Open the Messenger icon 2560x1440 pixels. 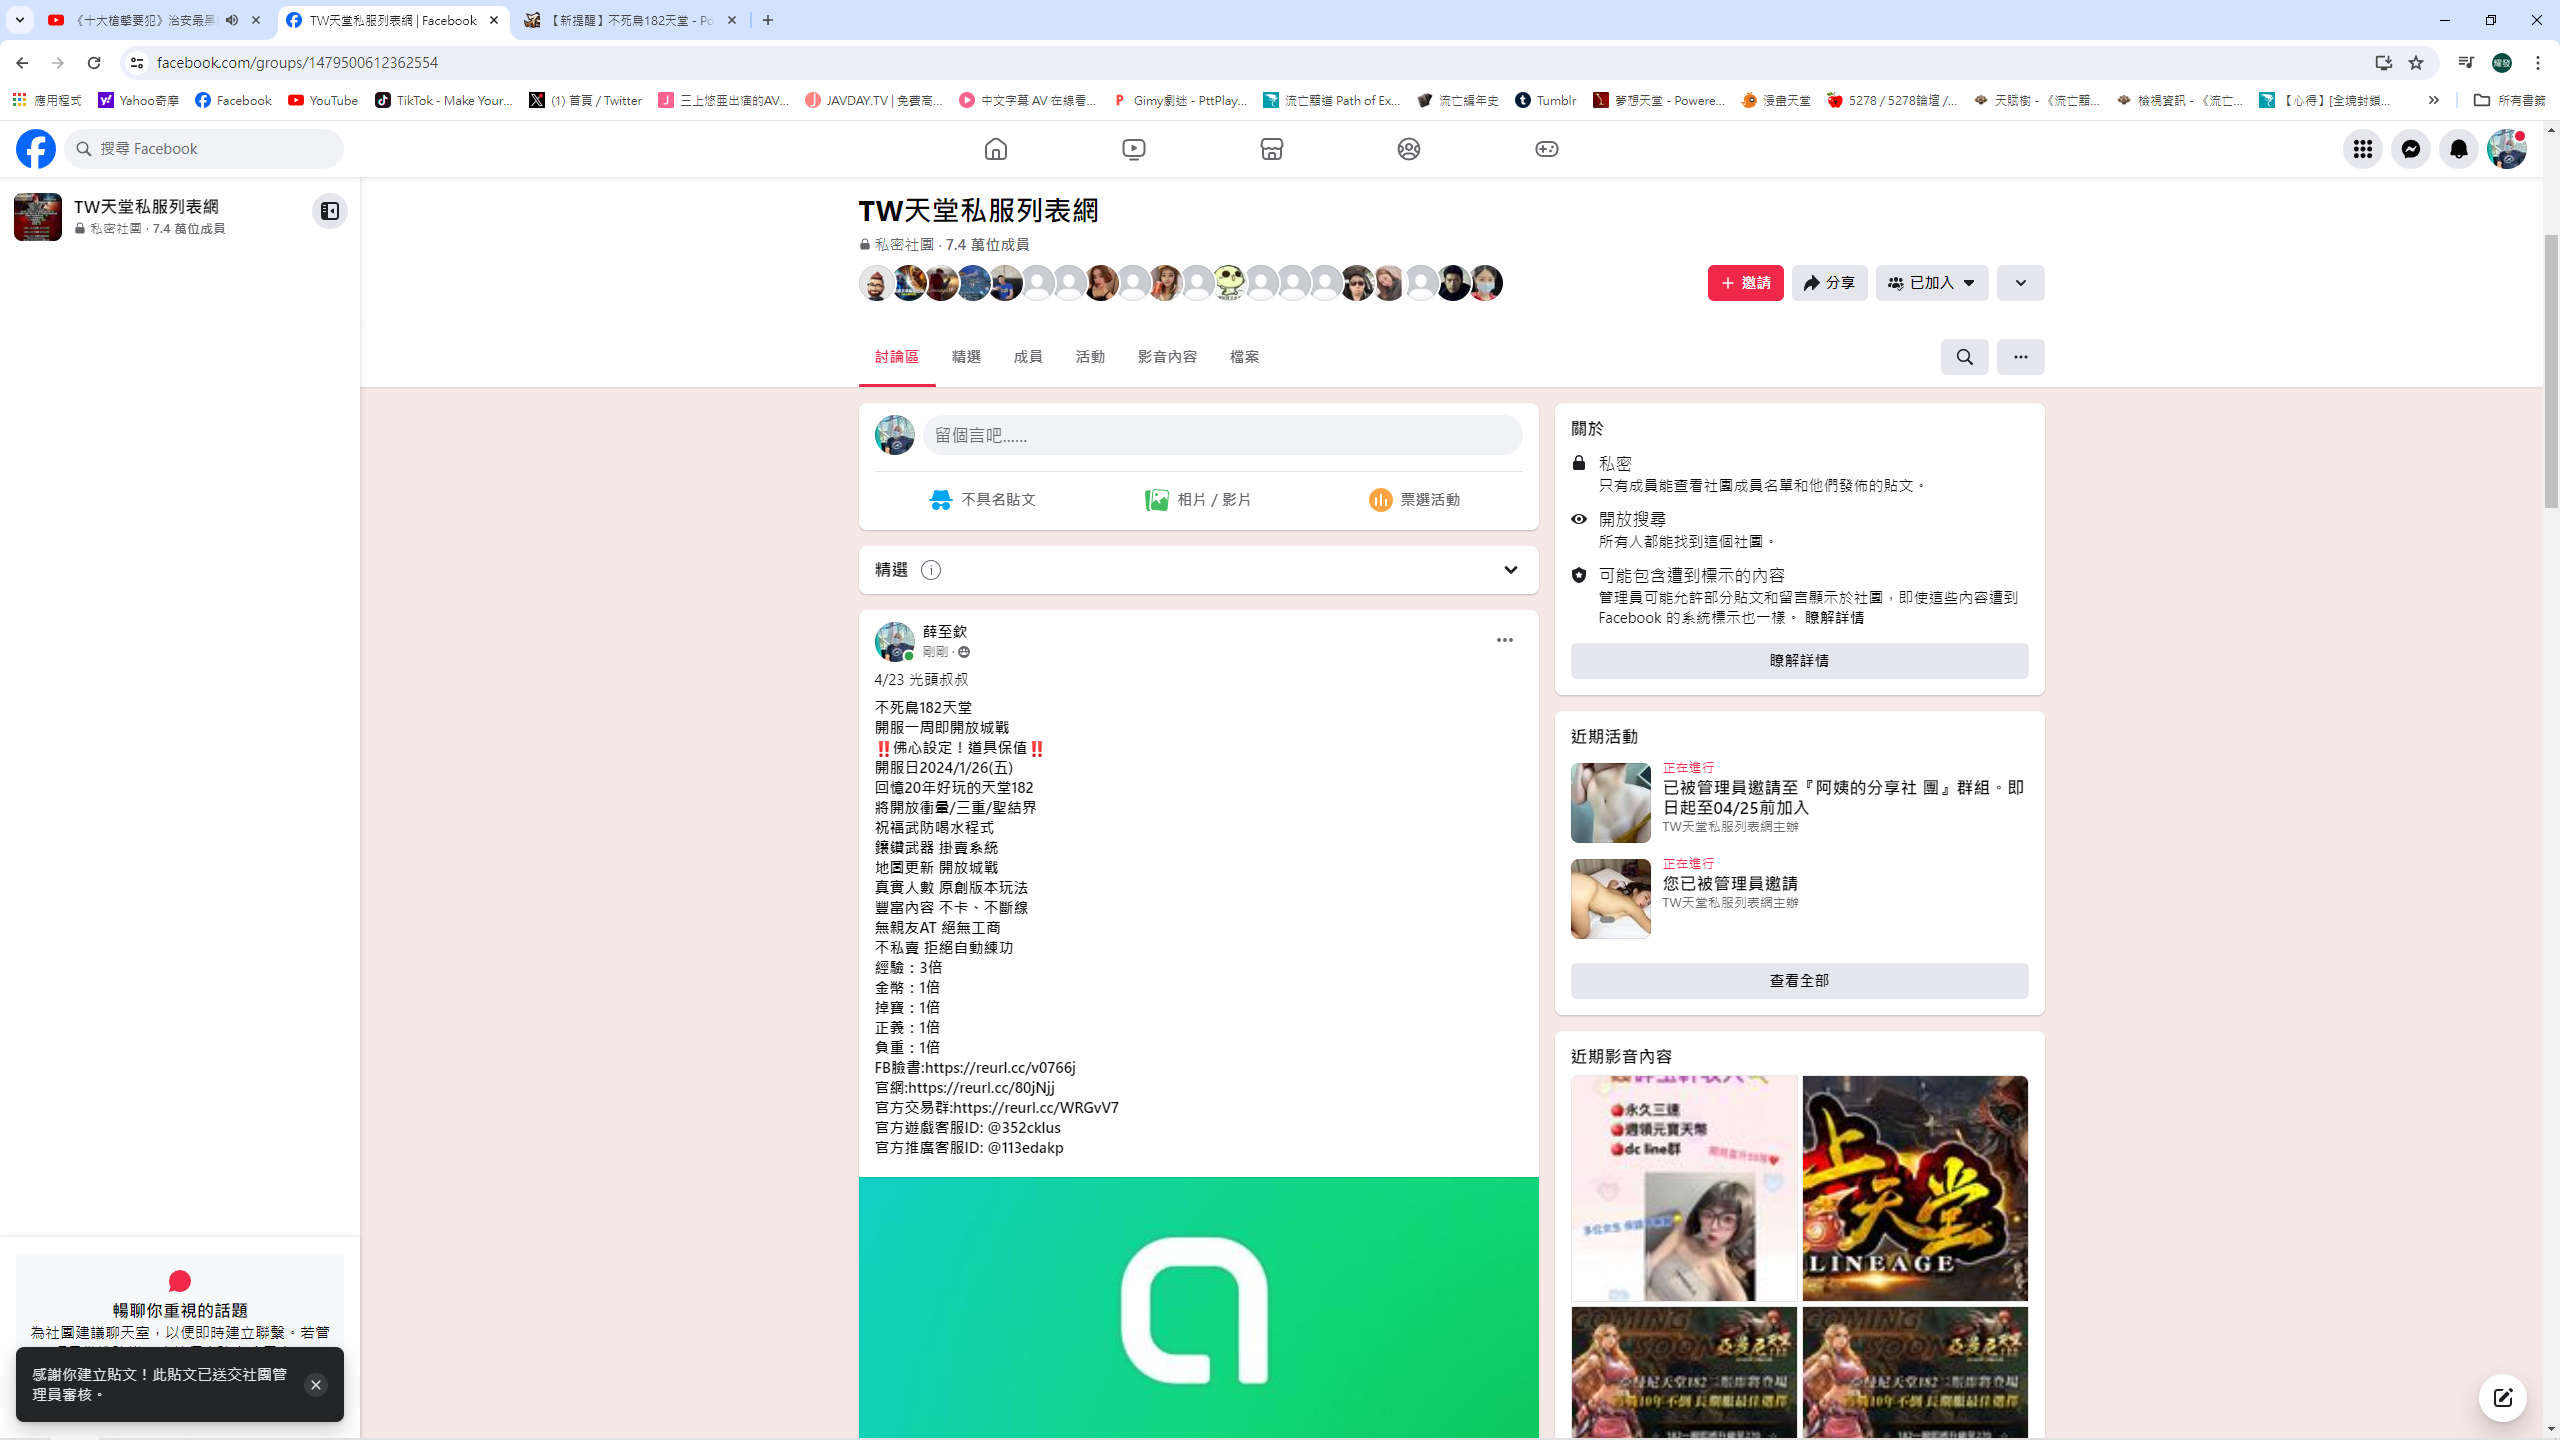coord(2411,149)
